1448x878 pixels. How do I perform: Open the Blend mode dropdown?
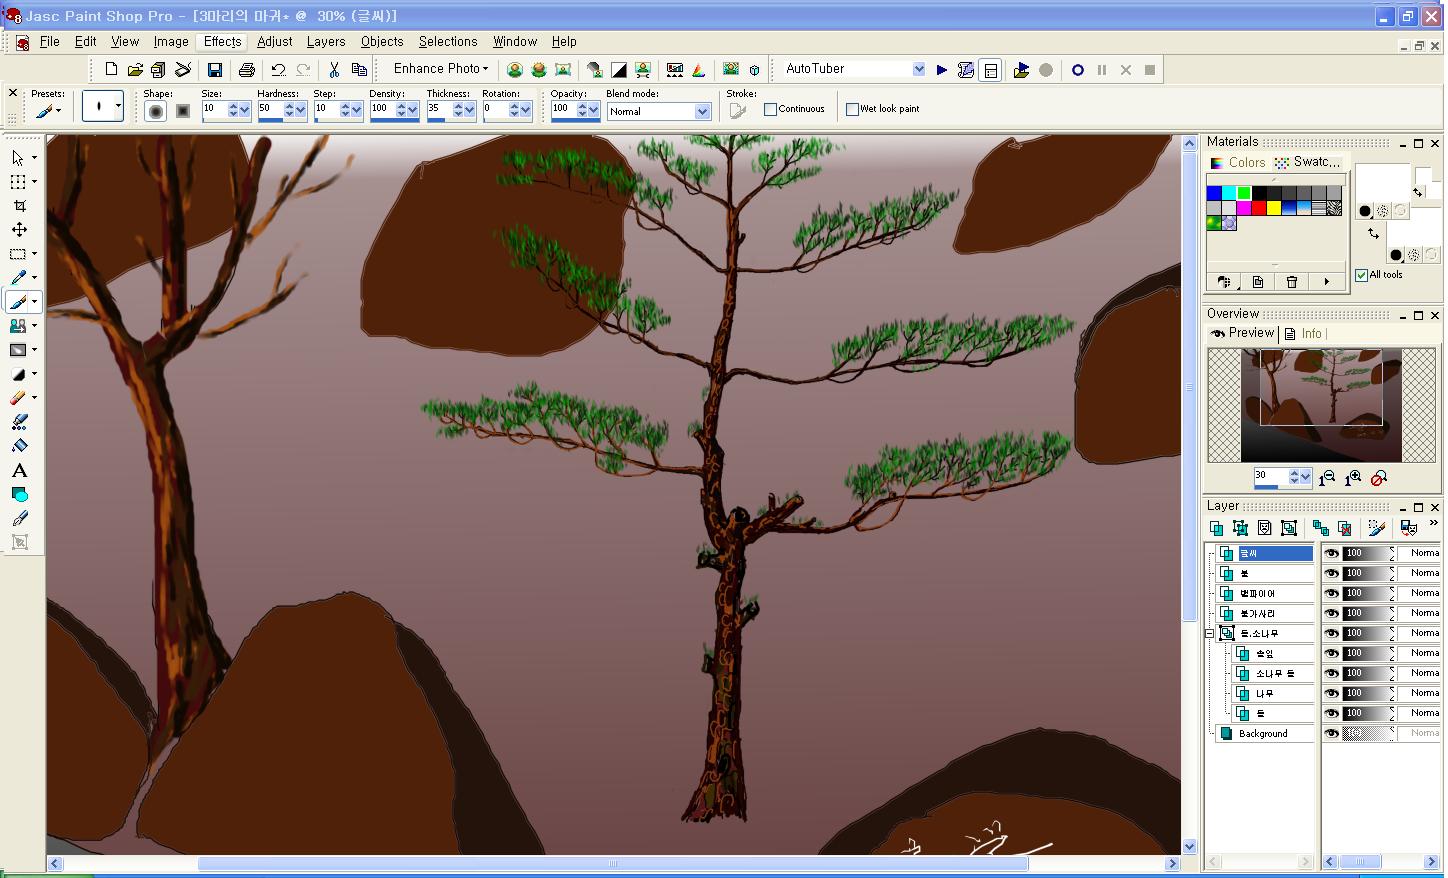pos(702,112)
